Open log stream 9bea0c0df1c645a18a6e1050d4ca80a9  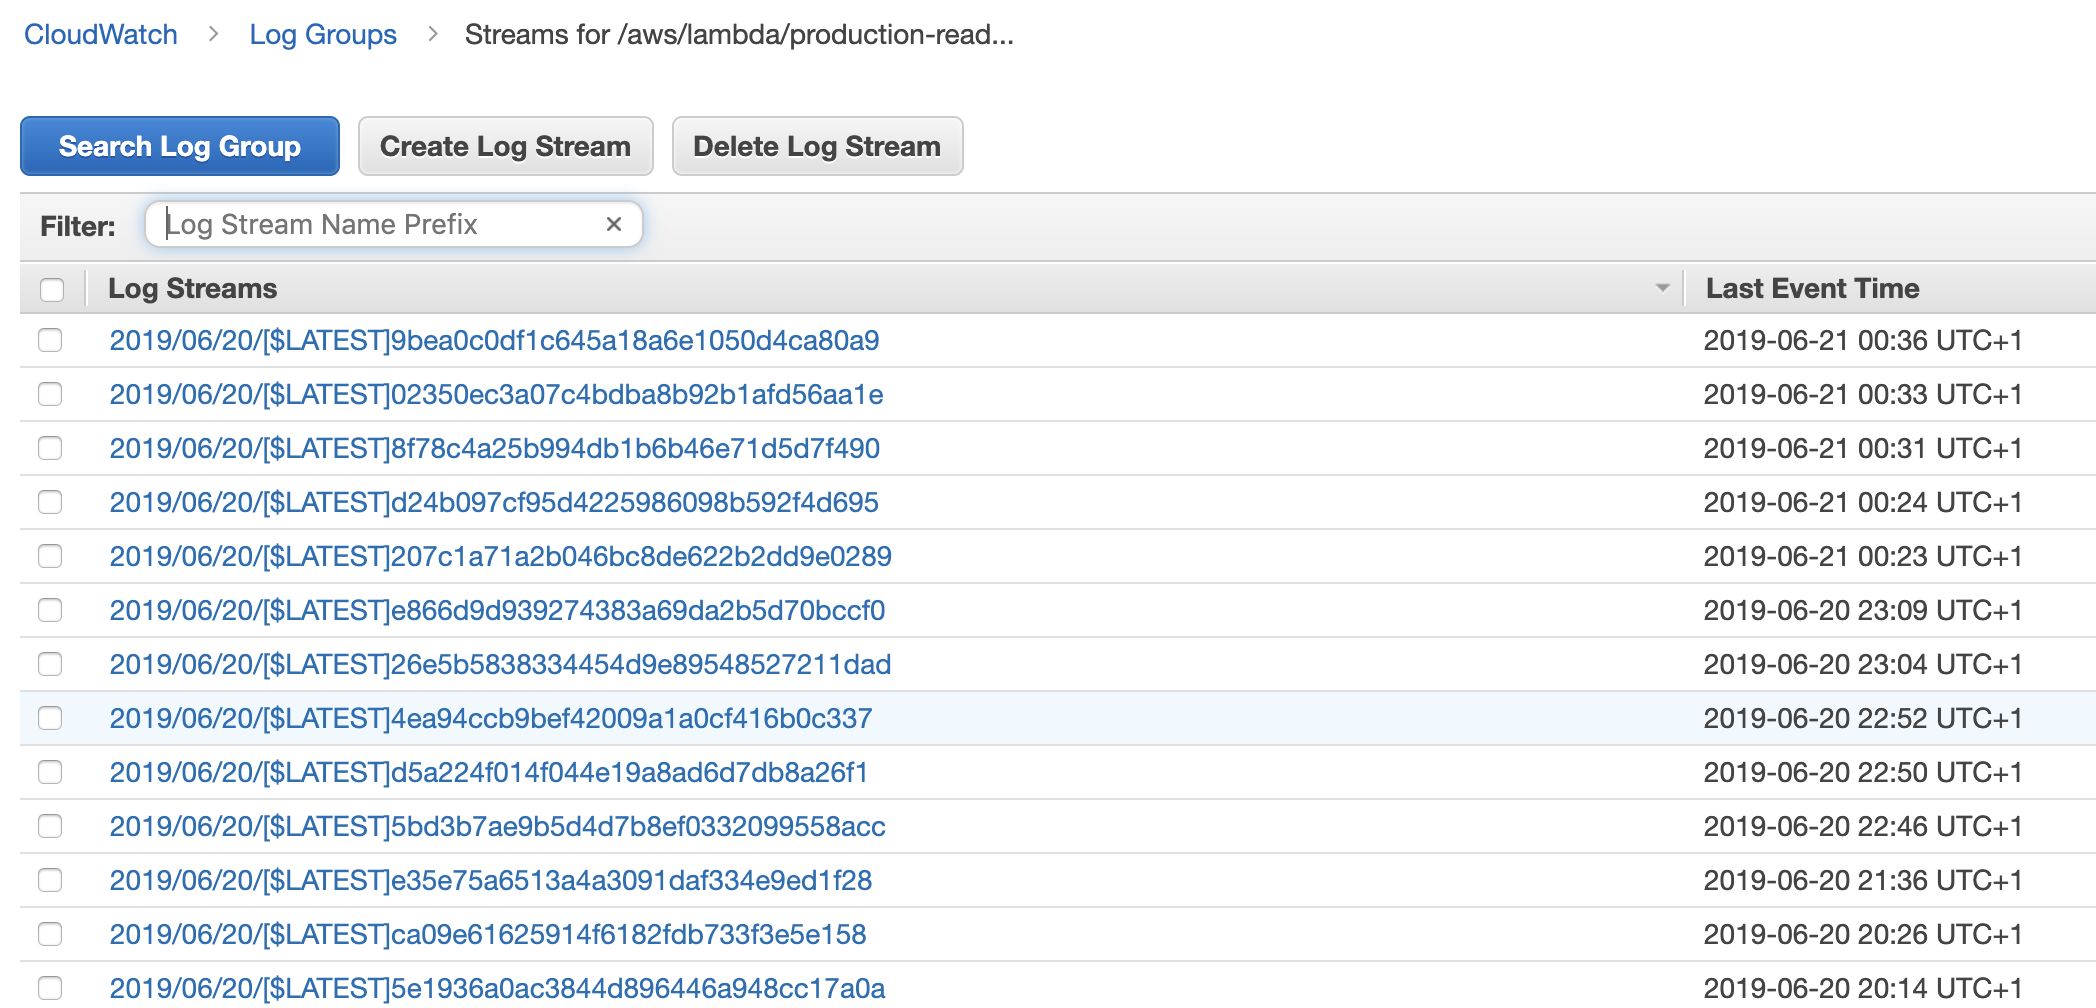pos(494,340)
